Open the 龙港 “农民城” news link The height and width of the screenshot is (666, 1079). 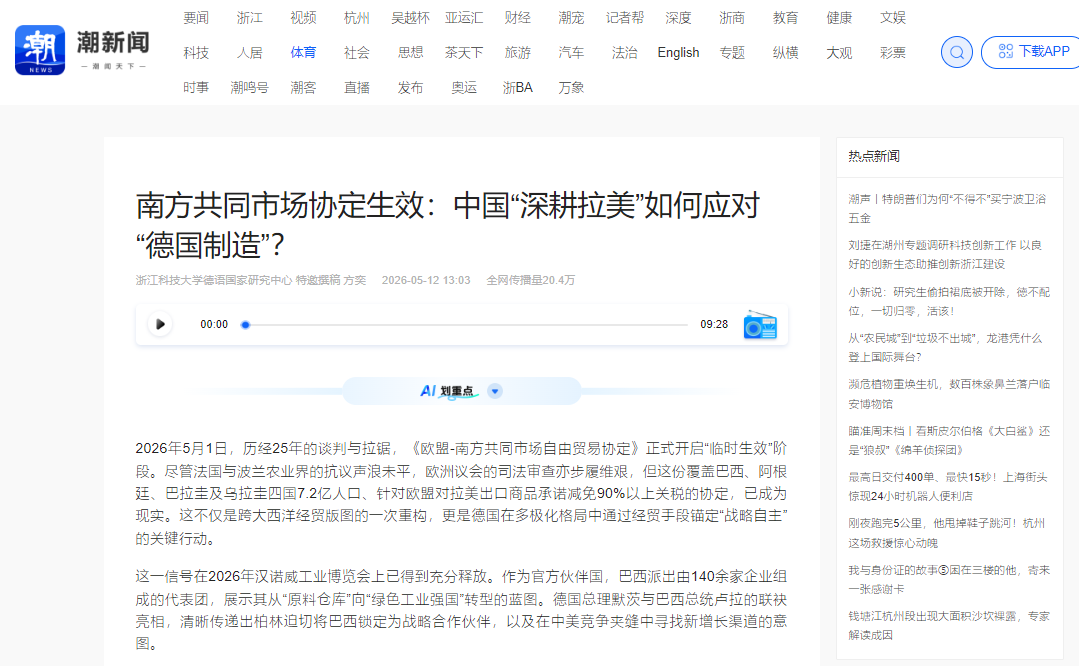tap(945, 347)
